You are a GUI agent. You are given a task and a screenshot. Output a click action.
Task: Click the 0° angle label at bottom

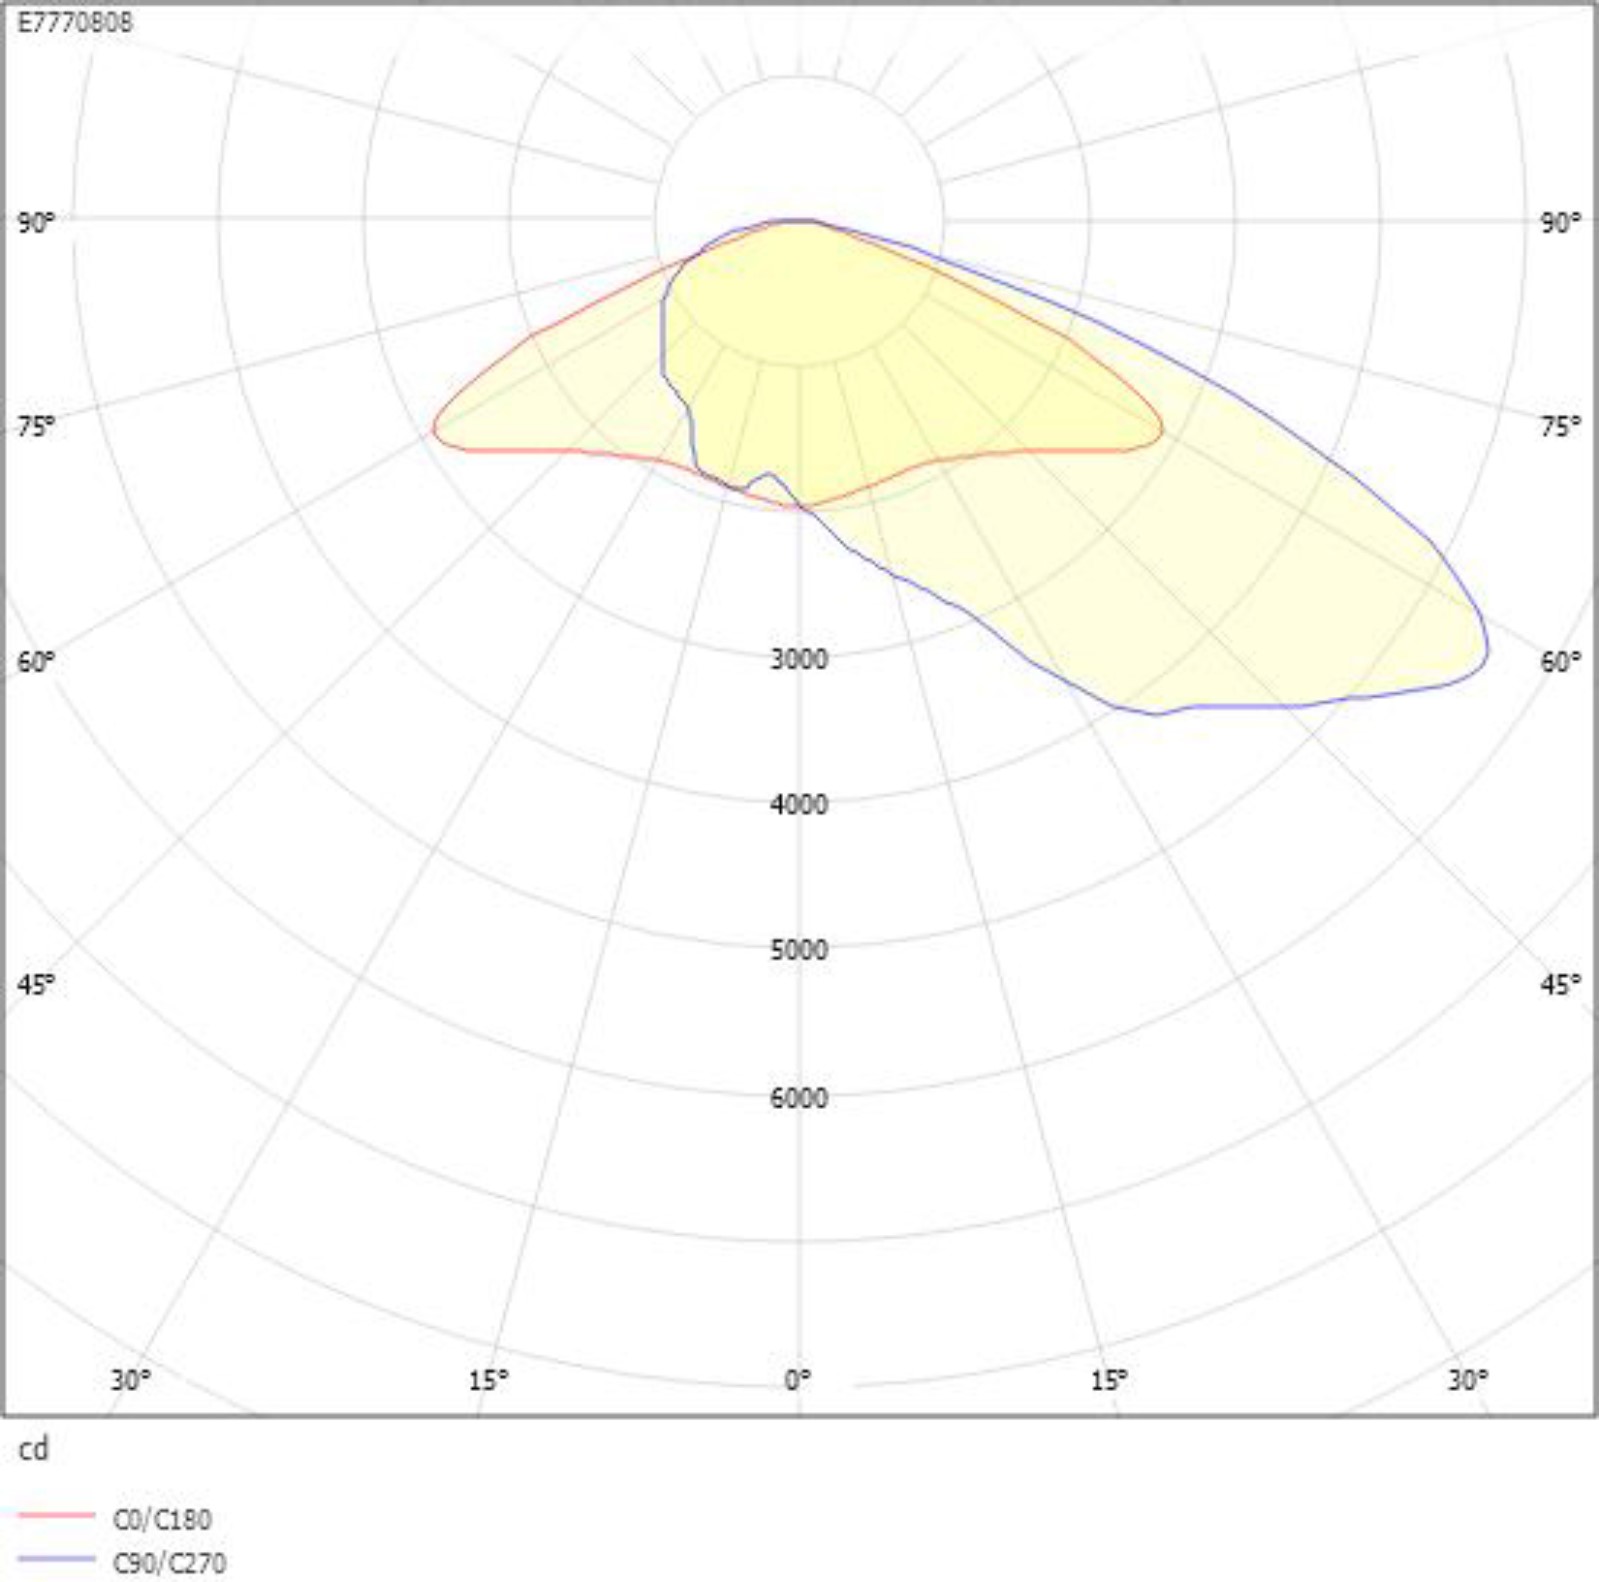[x=798, y=1380]
